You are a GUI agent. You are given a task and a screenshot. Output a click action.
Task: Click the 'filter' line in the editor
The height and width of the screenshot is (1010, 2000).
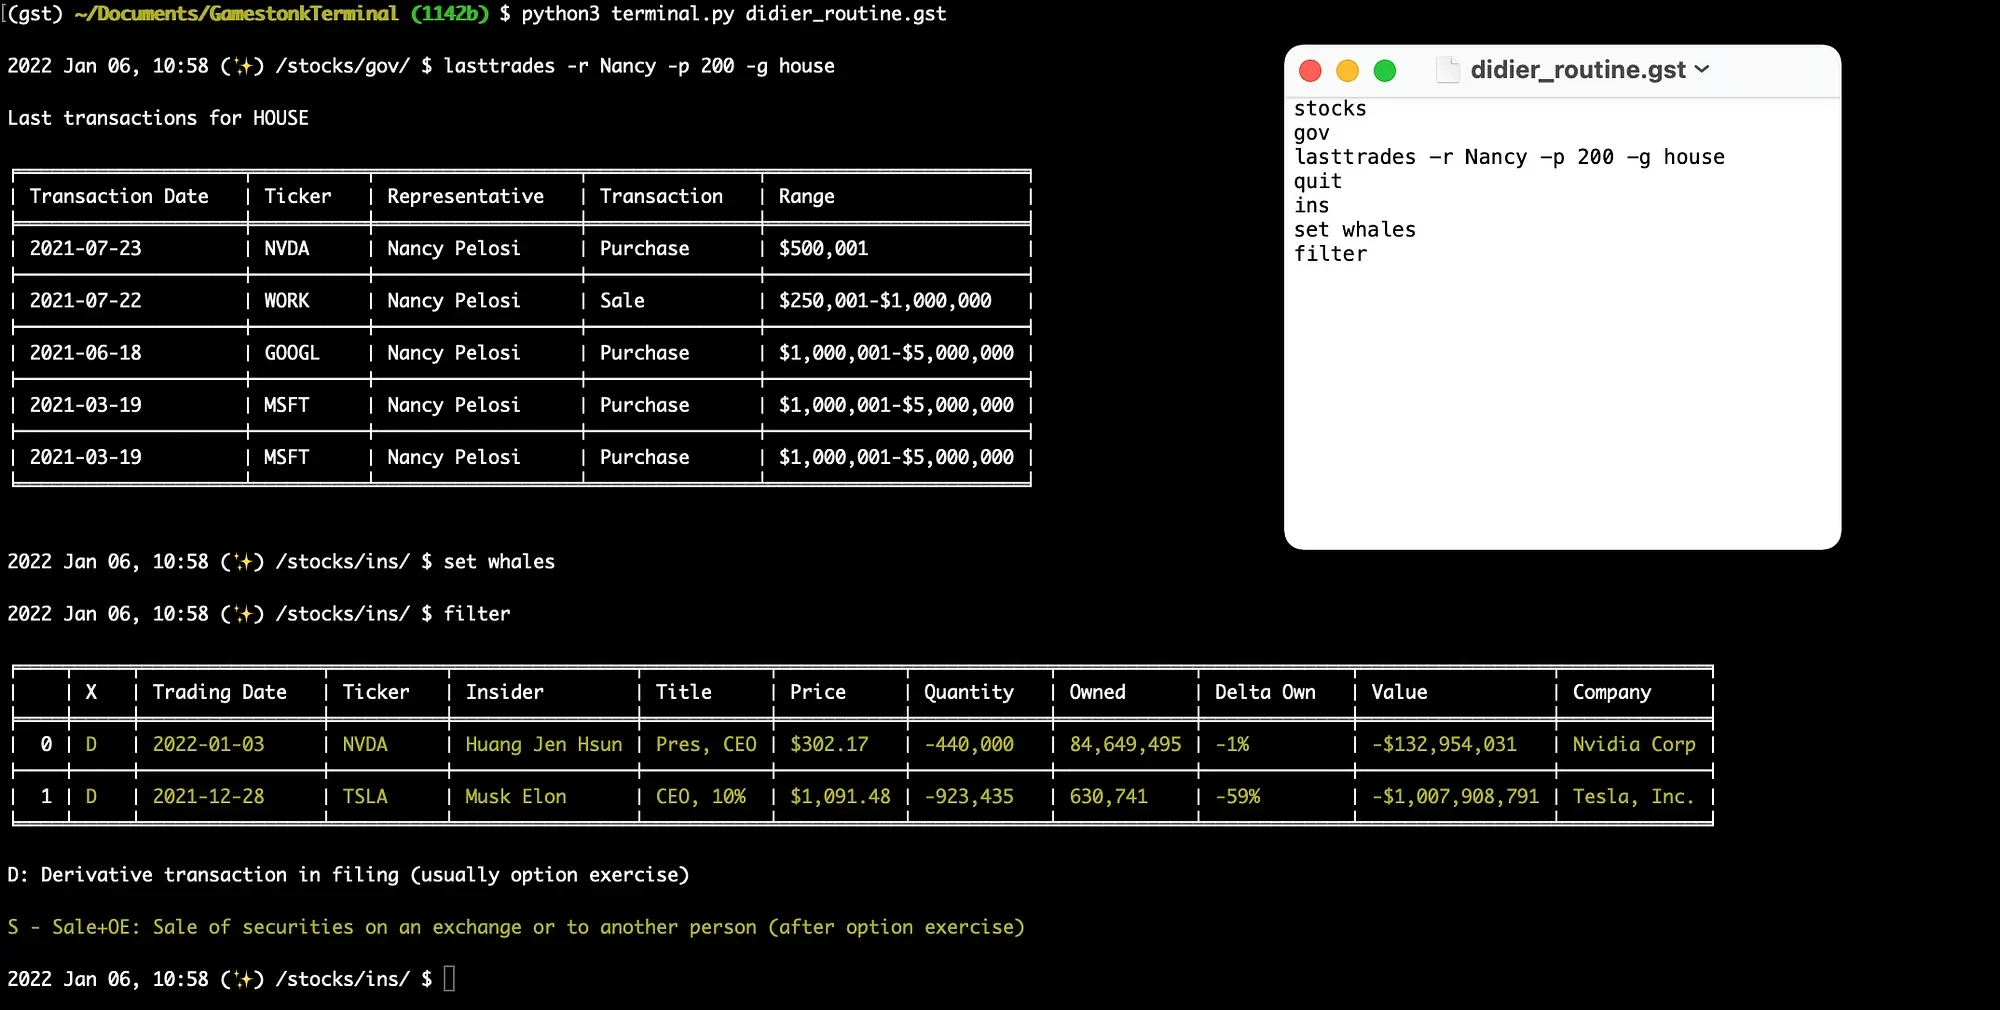coord(1330,254)
